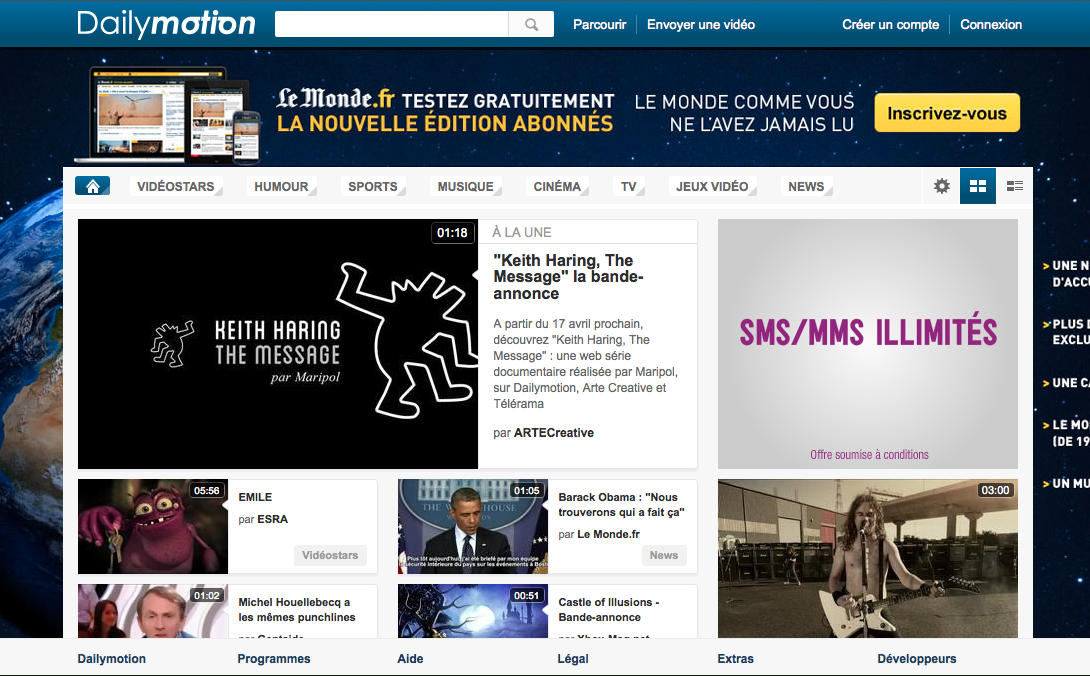Select the Jeux Vidéo tab
This screenshot has height=676, width=1090.
(712, 186)
